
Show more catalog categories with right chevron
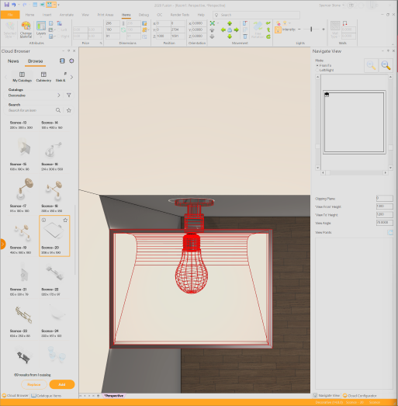pyautogui.click(x=72, y=77)
